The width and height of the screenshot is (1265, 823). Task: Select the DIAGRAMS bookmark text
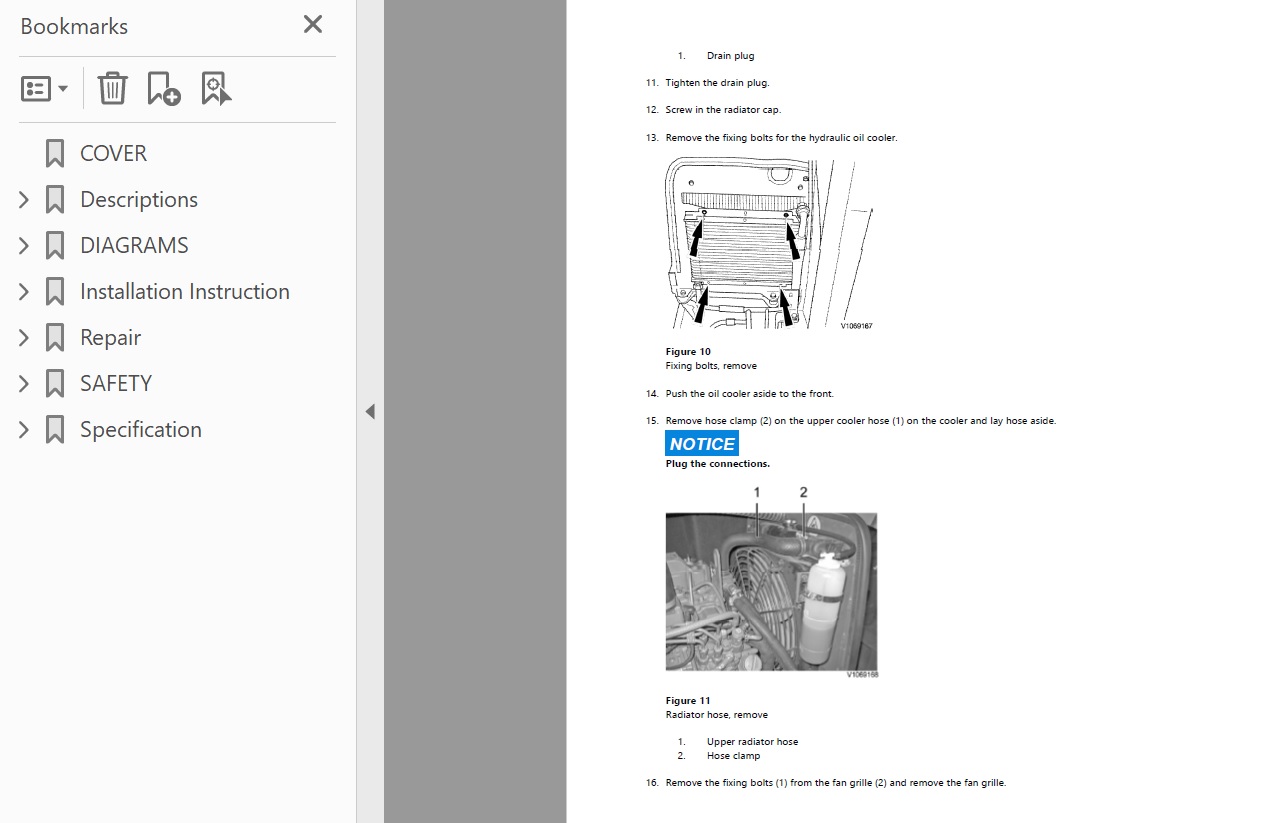[x=134, y=246]
